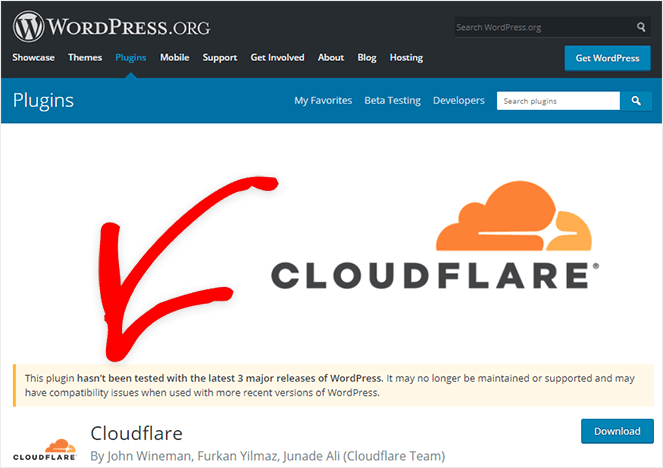The height and width of the screenshot is (468, 663).
Task: Navigate to the About page
Action: (331, 58)
